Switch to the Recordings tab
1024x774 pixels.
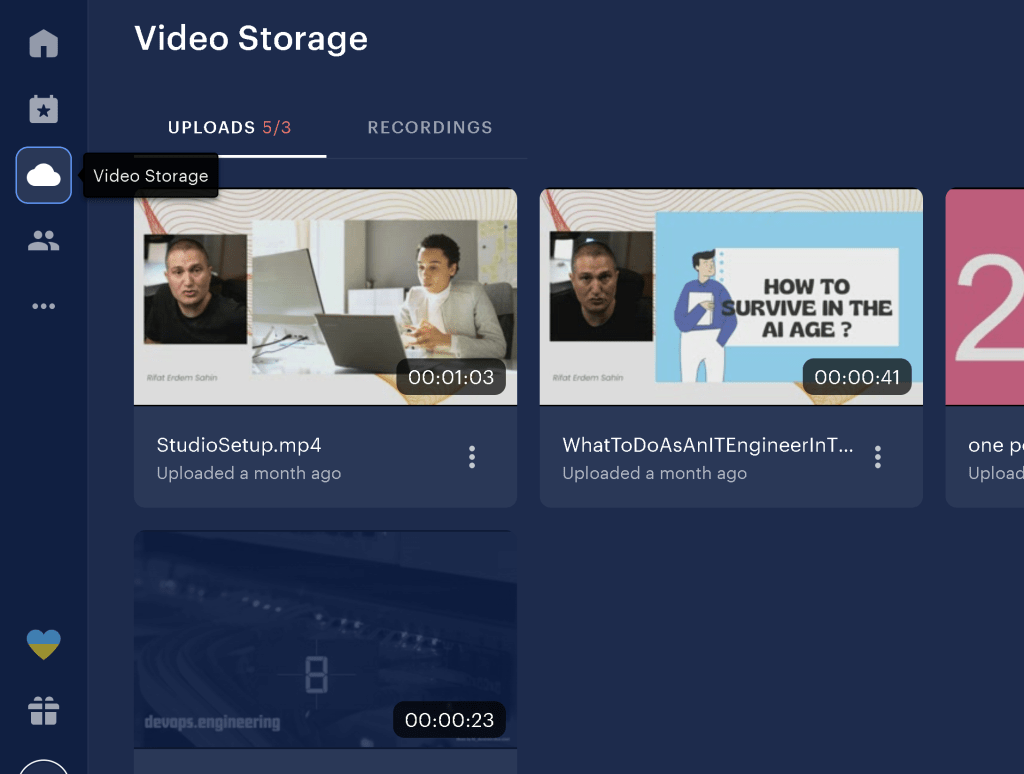point(430,127)
